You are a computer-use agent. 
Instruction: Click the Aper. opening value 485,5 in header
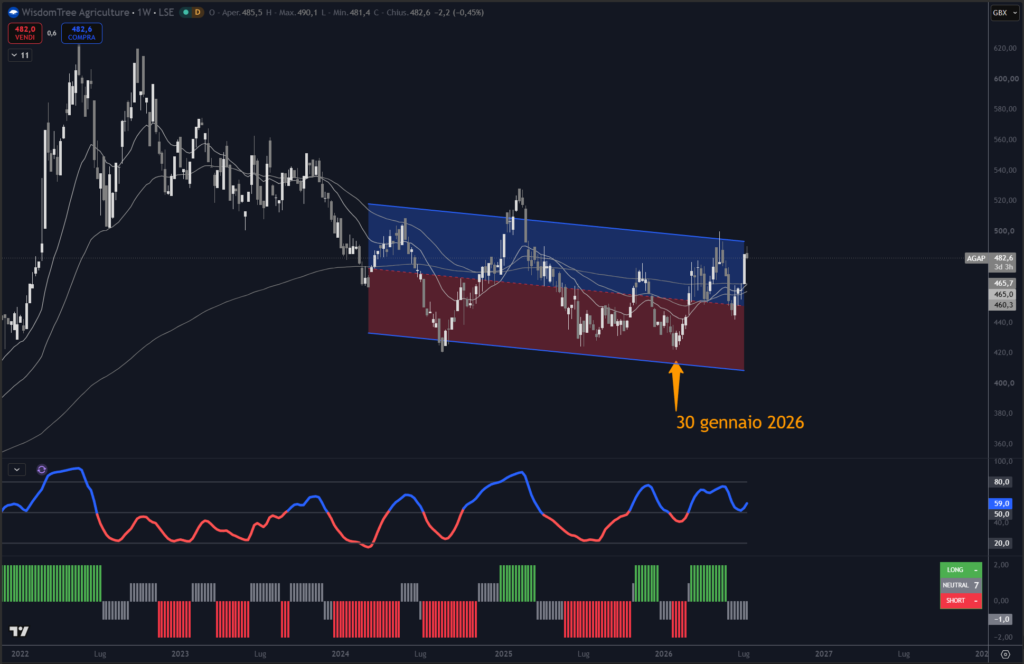[x=252, y=12]
